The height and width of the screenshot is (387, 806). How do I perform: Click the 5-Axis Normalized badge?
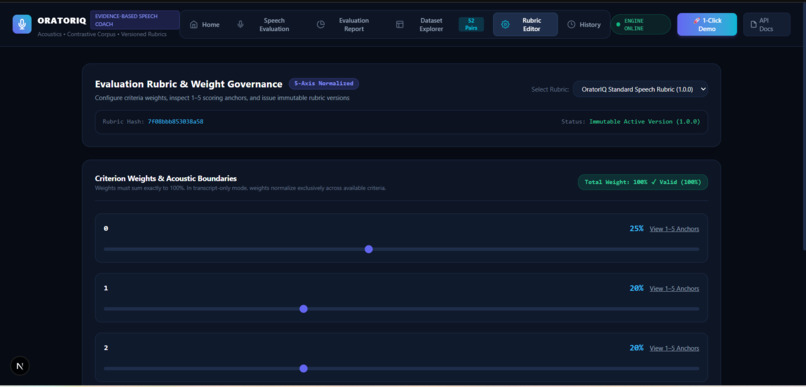point(324,83)
